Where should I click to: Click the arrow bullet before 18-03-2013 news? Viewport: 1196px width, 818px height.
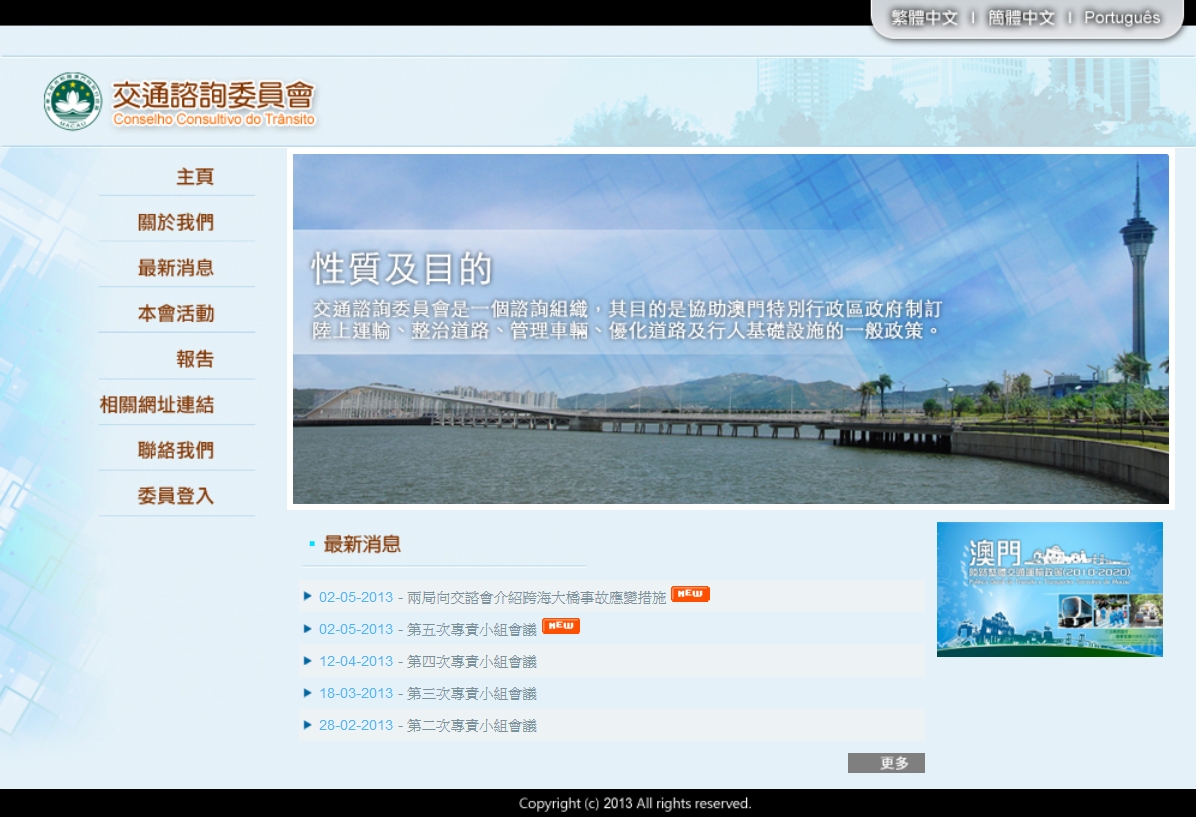[x=308, y=693]
